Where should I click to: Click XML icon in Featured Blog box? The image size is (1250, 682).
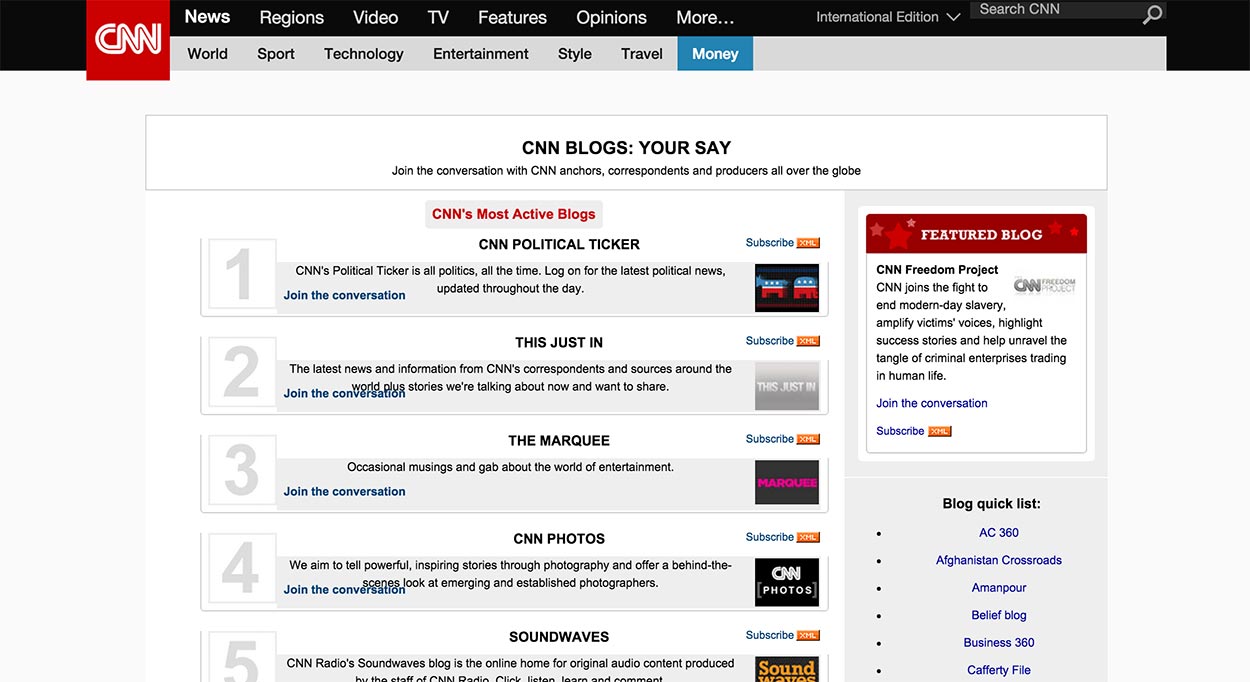click(940, 432)
